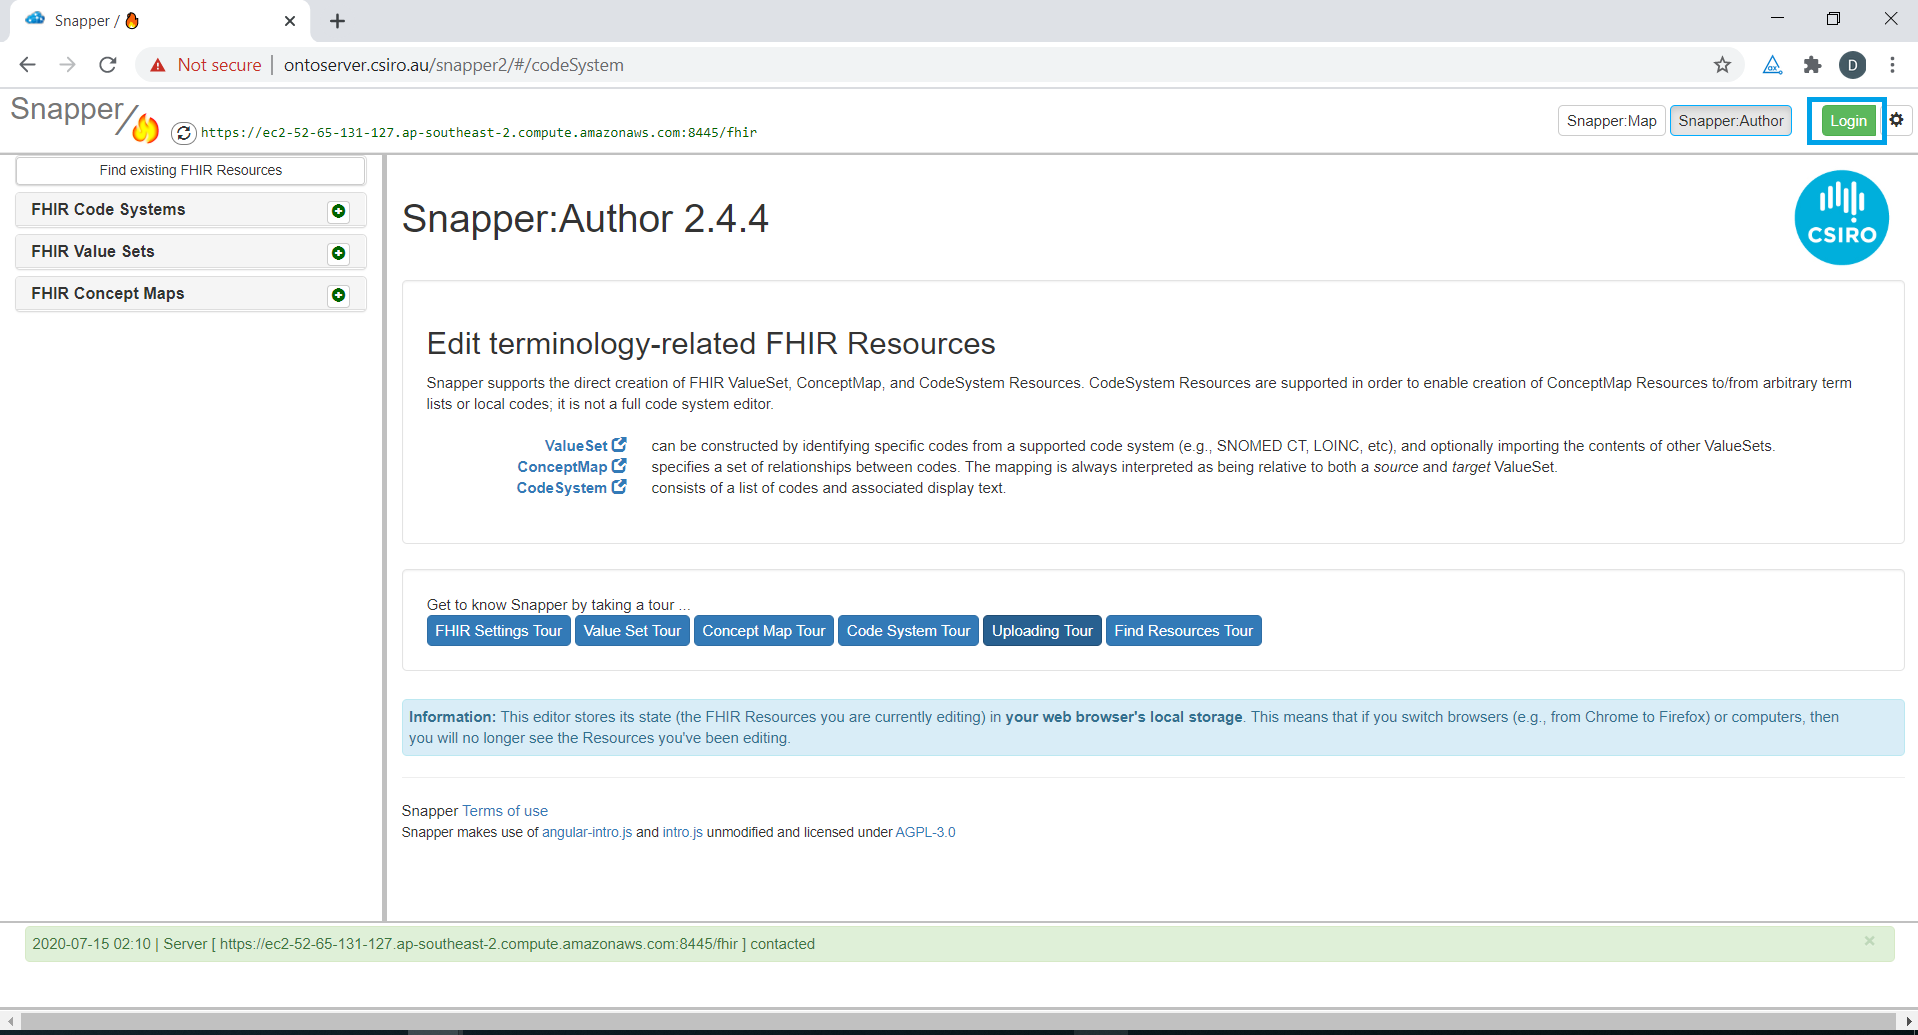Reload the page

coord(108,65)
